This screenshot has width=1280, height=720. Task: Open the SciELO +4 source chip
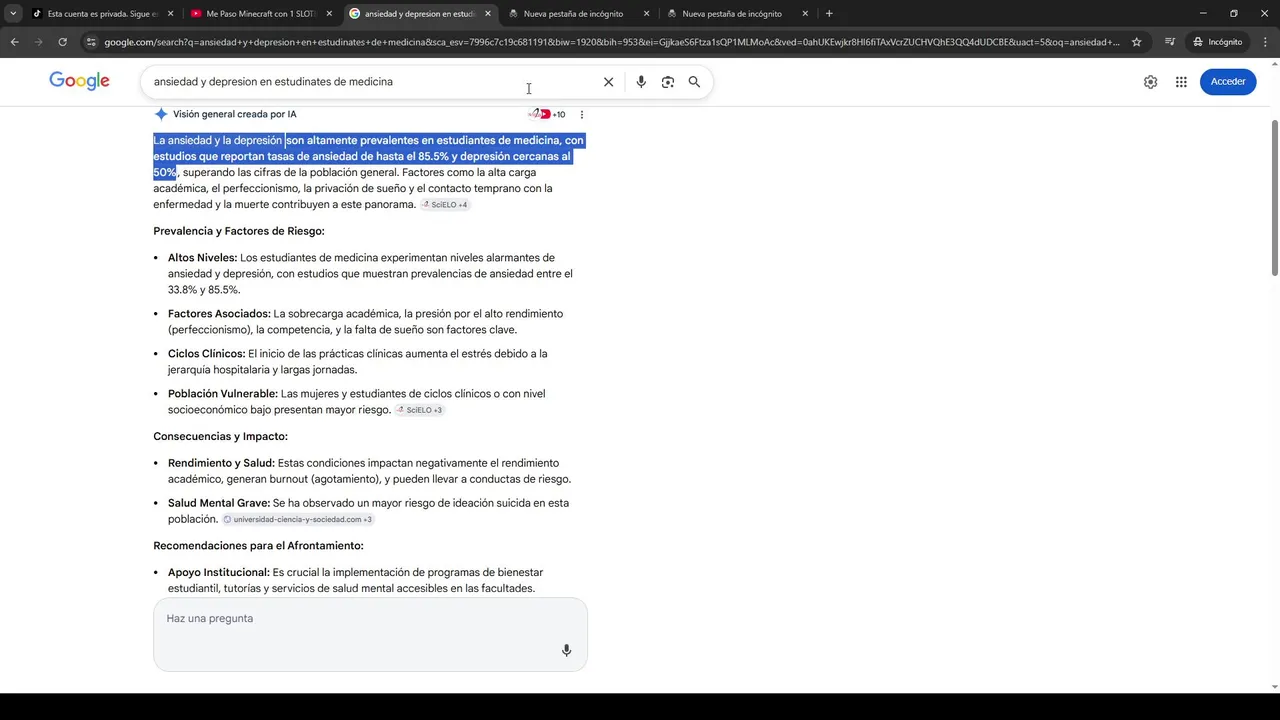[445, 205]
